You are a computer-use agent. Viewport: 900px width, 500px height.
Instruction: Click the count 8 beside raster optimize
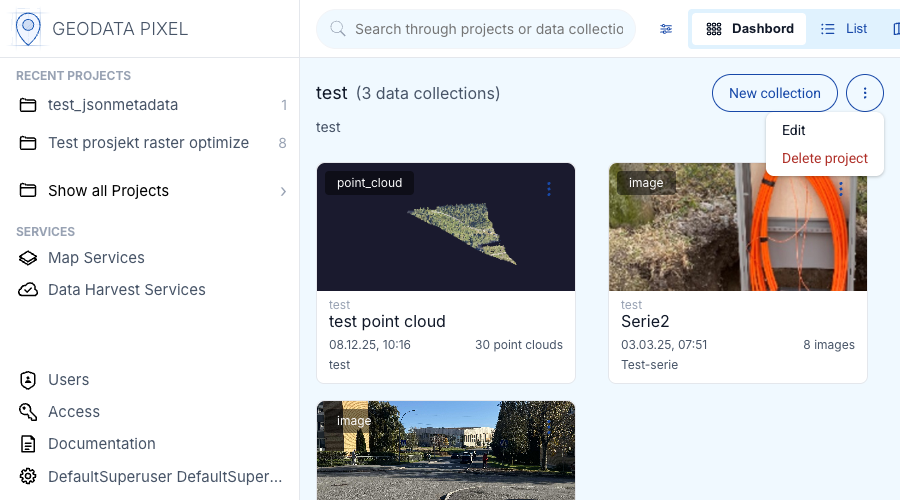pos(282,143)
